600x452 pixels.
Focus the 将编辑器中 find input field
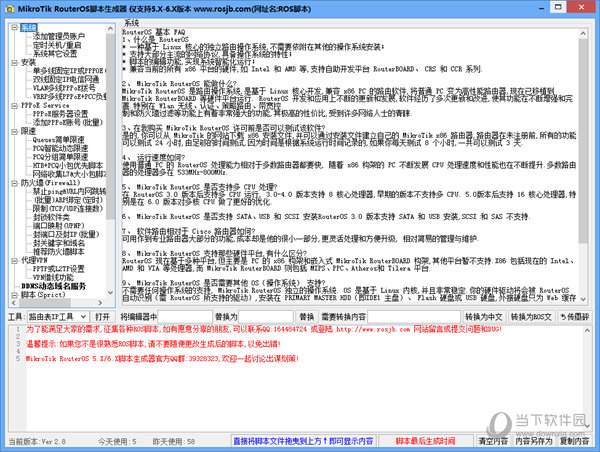(185, 317)
